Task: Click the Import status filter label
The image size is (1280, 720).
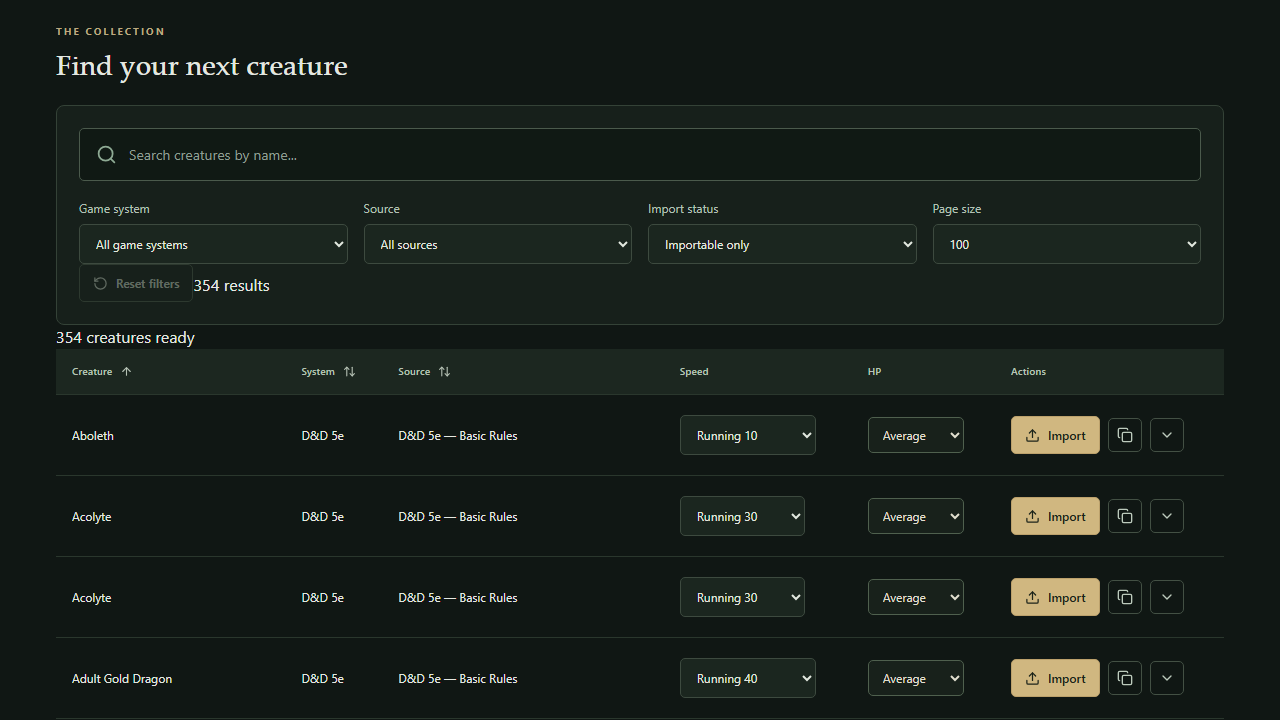Action: point(683,209)
